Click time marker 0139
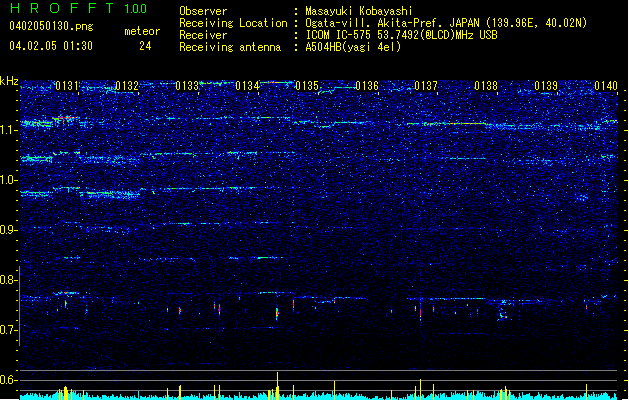629x400 pixels. pos(546,86)
